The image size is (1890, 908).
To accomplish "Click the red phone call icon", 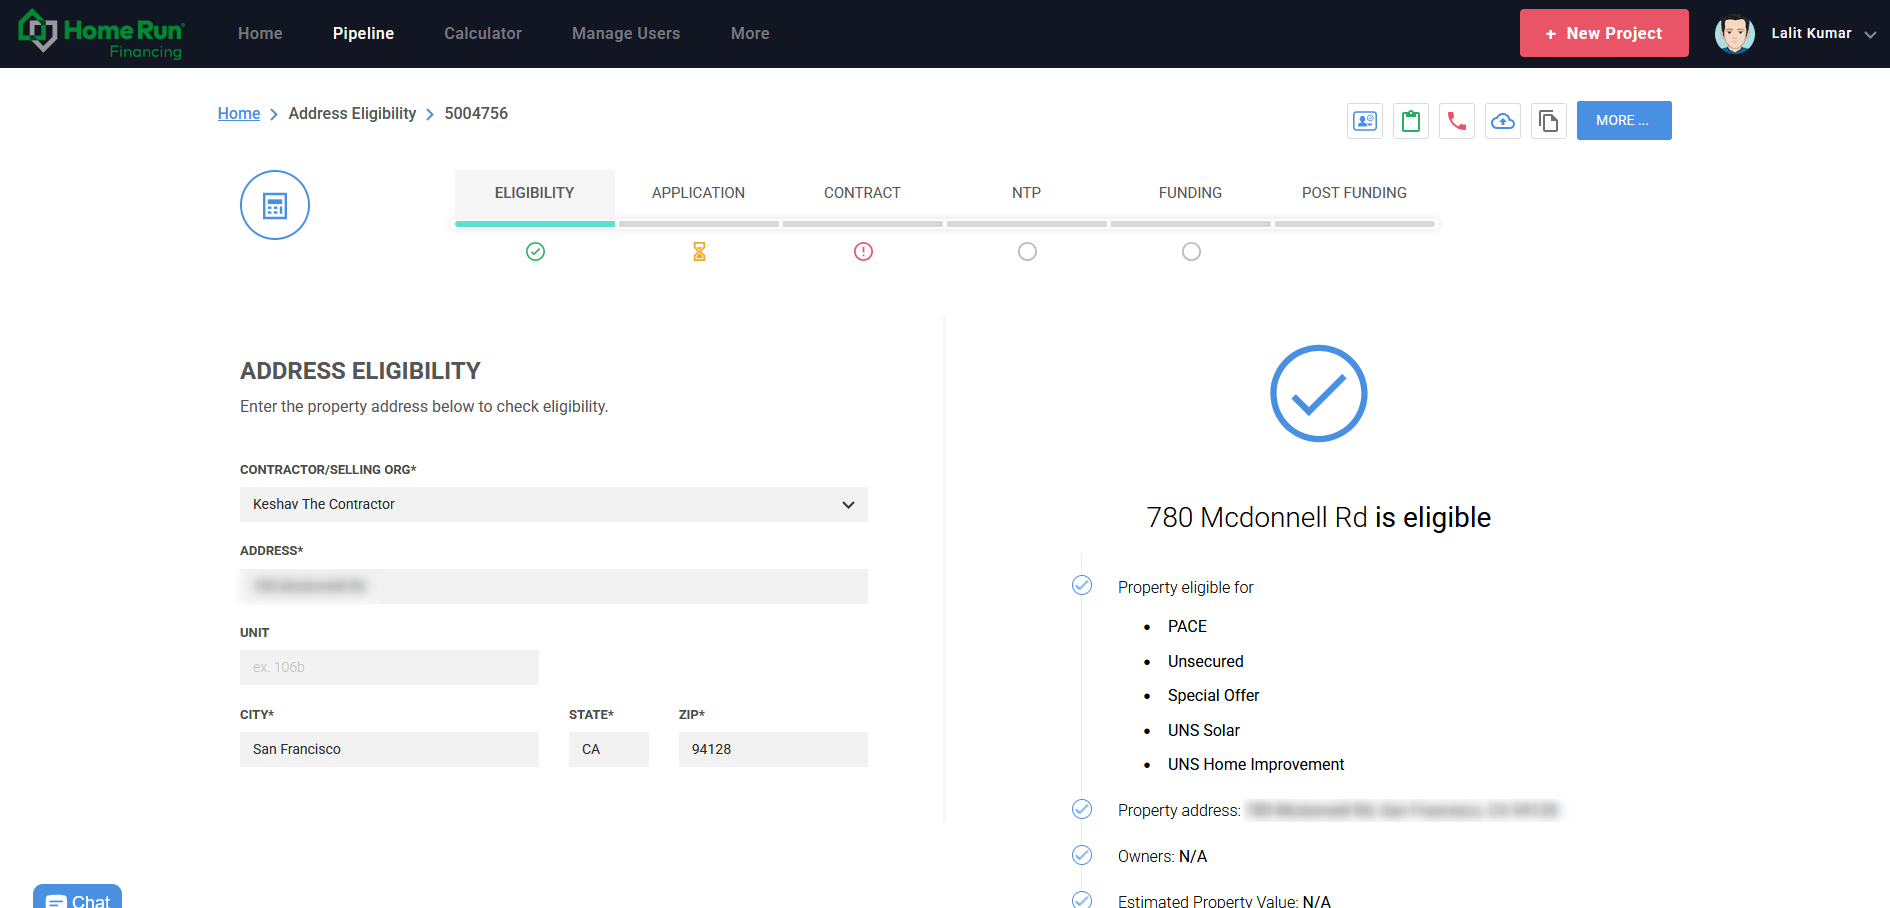I will 1456,121.
